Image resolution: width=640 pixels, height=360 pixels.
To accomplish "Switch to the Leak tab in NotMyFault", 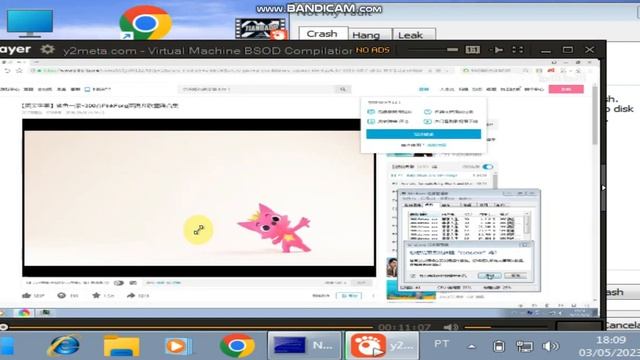I will coord(411,35).
